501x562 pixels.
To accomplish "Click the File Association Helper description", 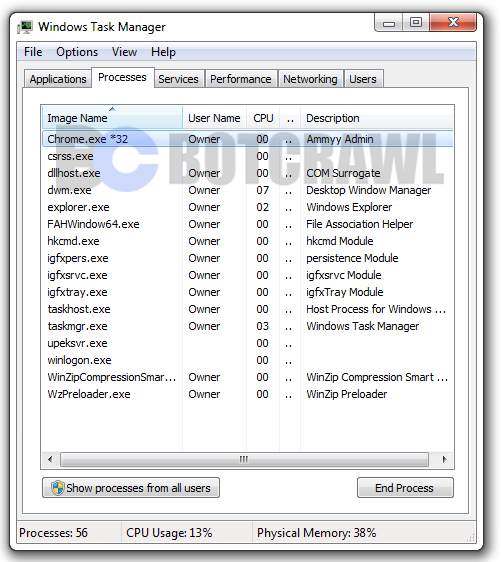I will [359, 224].
